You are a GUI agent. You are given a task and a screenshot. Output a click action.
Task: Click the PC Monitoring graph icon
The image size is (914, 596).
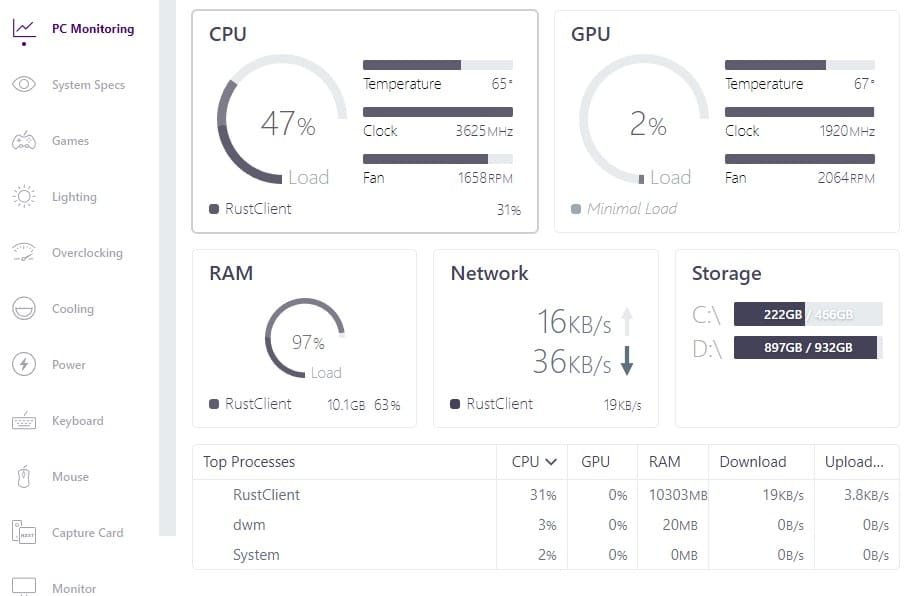[24, 29]
